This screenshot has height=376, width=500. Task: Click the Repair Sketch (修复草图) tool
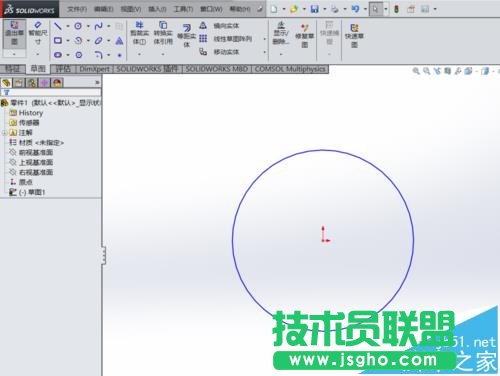pos(304,35)
